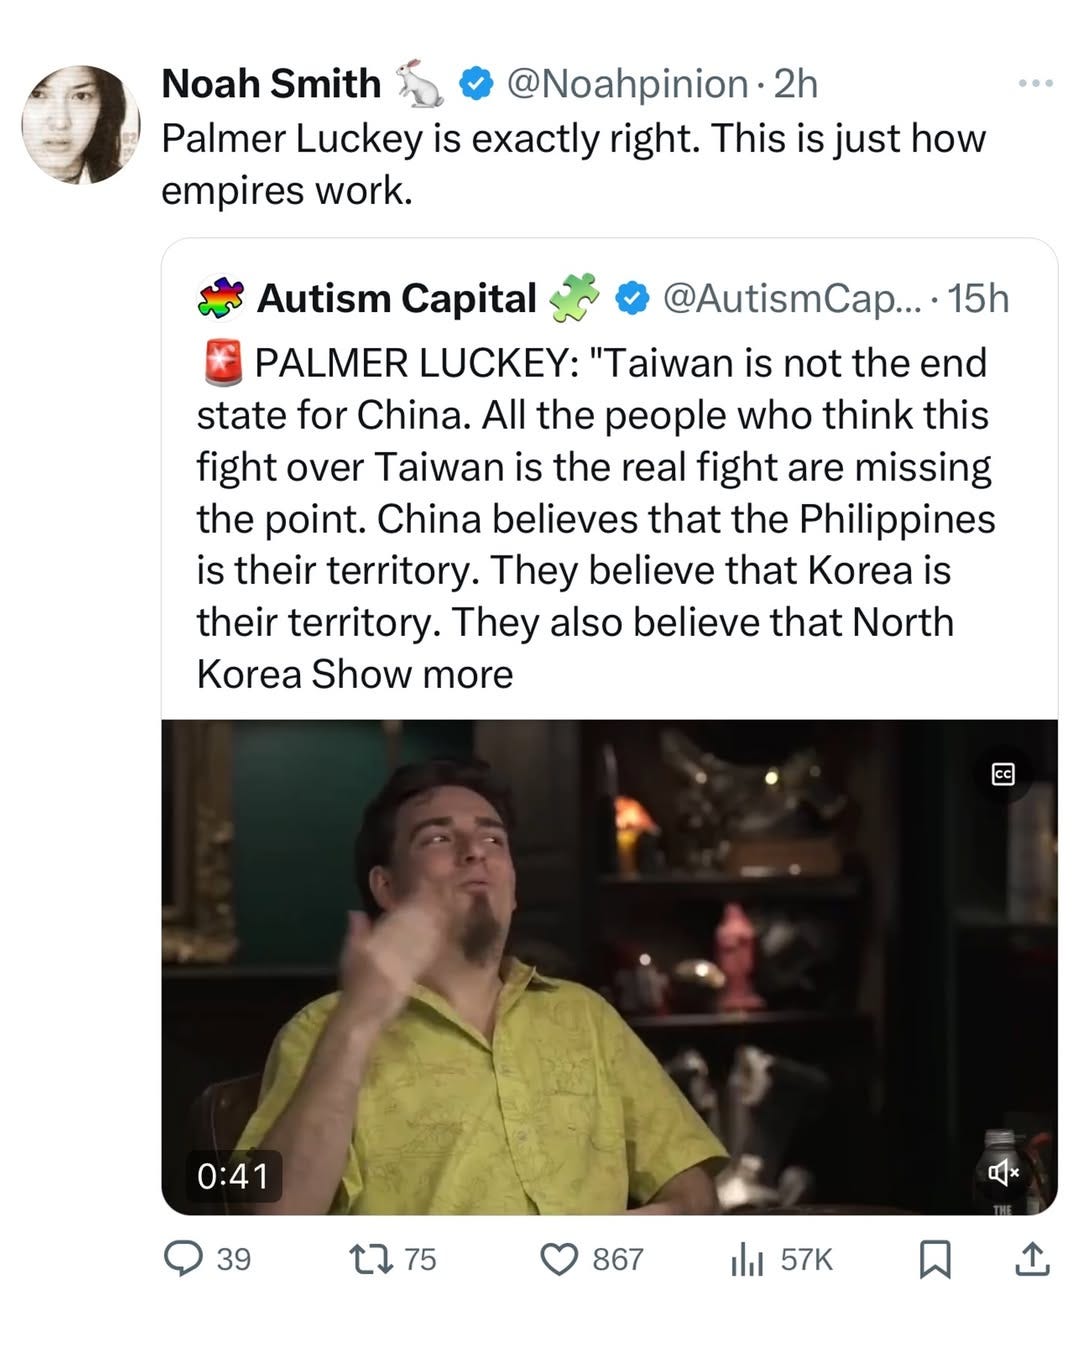The height and width of the screenshot is (1346, 1080).
Task: Click the Autism Capital display name
Action: (x=397, y=298)
